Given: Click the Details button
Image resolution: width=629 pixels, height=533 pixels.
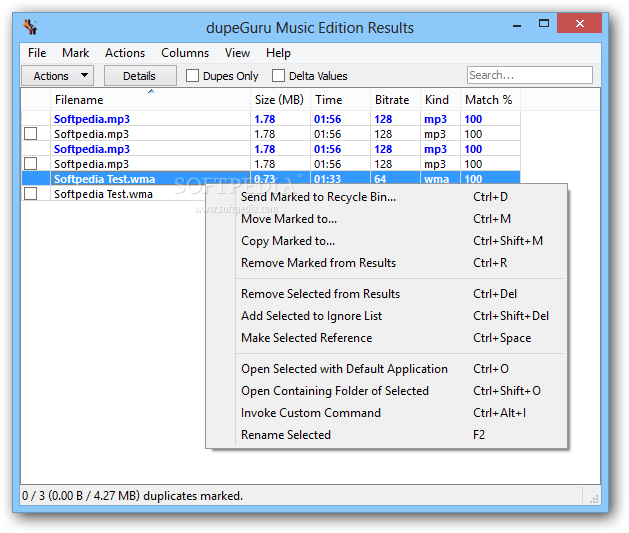Looking at the screenshot, I should (x=140, y=76).
